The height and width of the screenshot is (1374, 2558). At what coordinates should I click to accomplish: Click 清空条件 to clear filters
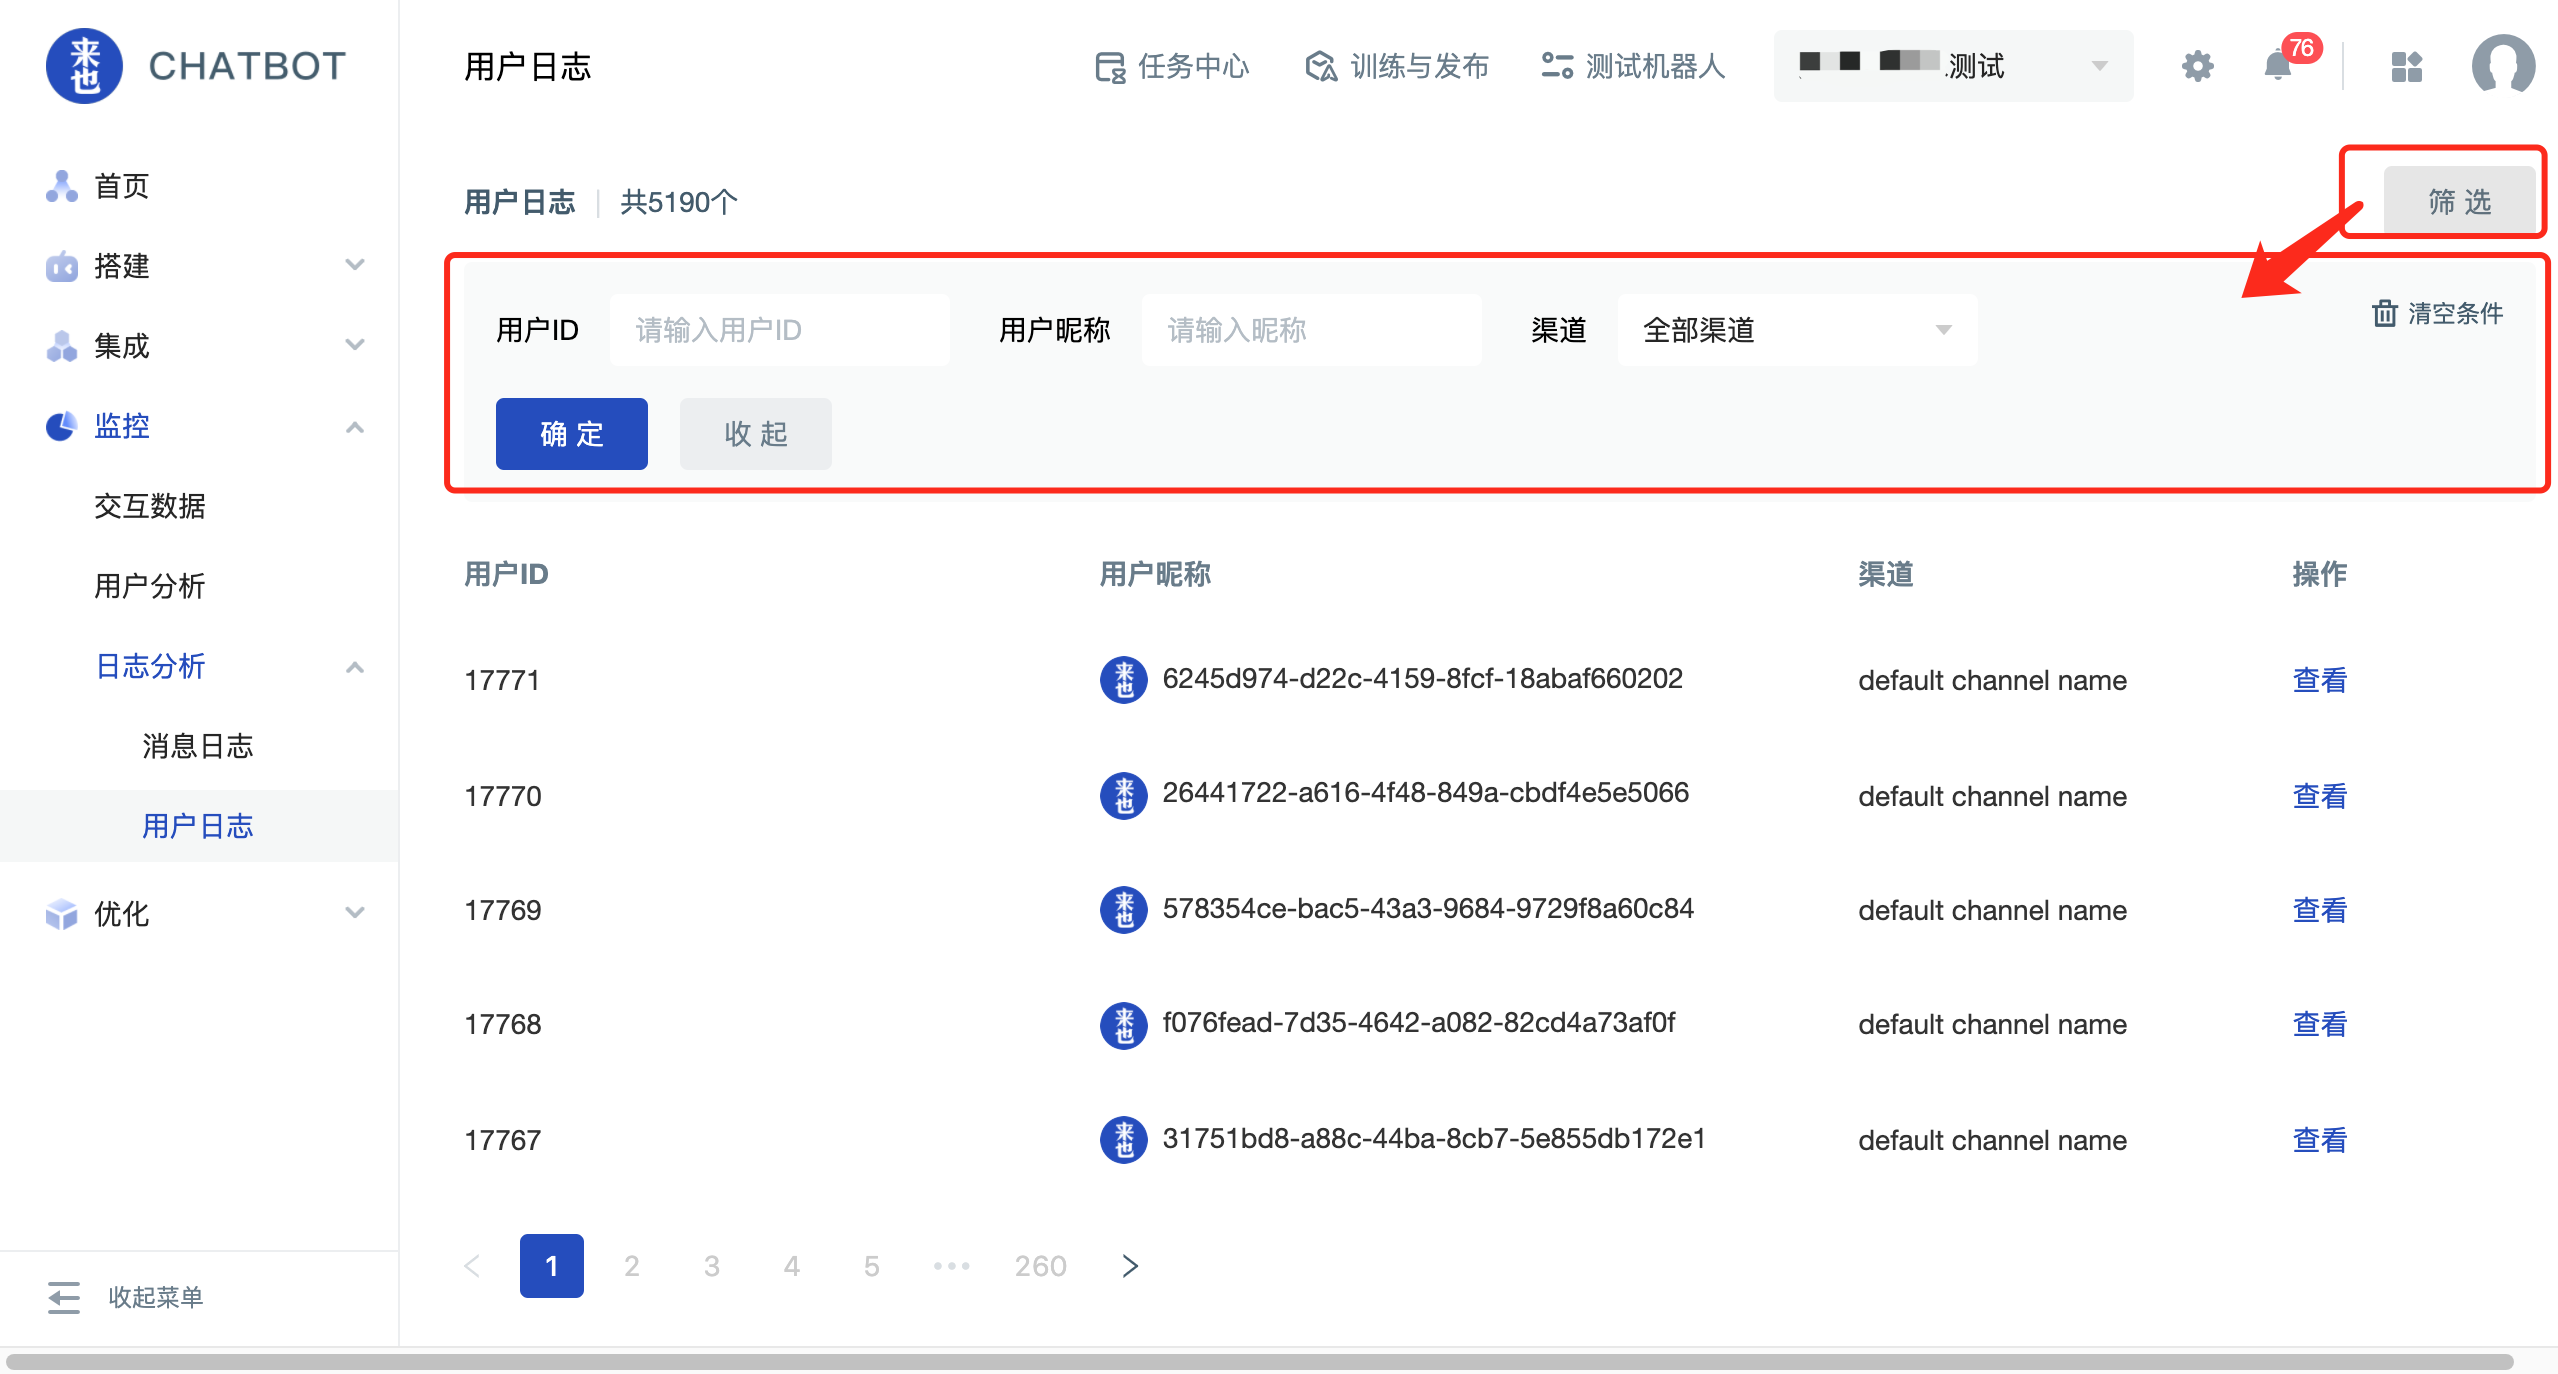pos(2438,314)
